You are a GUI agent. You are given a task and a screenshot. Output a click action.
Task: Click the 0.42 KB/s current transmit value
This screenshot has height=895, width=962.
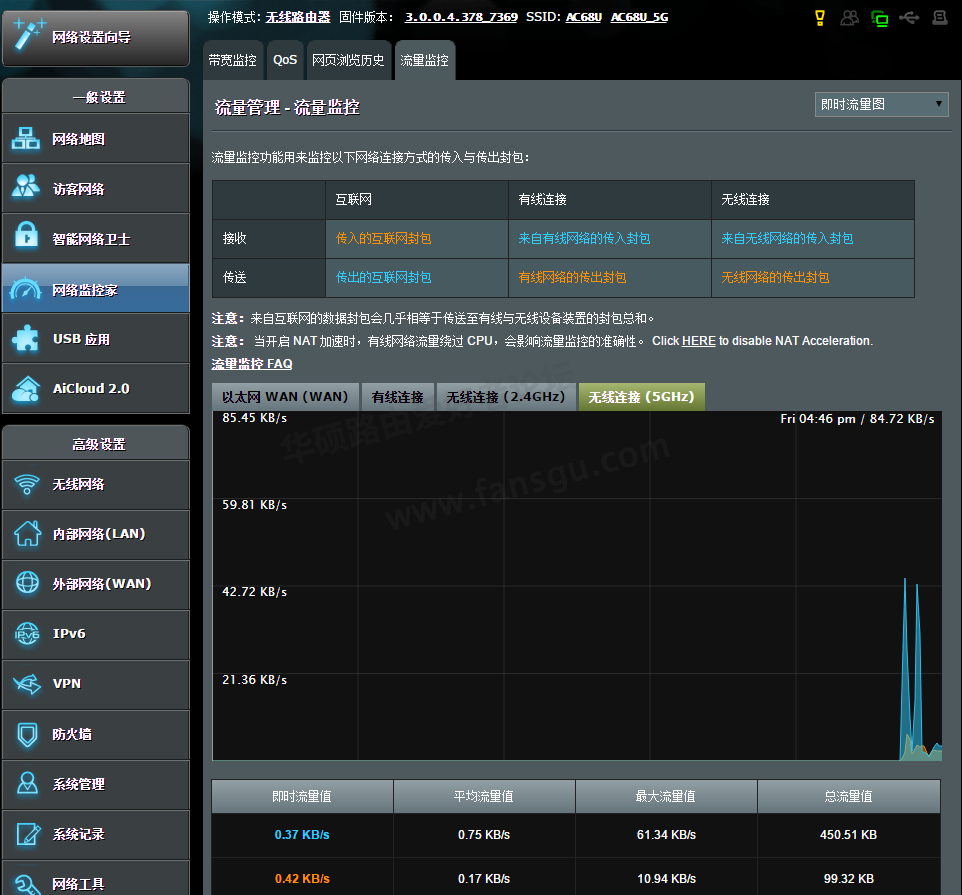(302, 879)
